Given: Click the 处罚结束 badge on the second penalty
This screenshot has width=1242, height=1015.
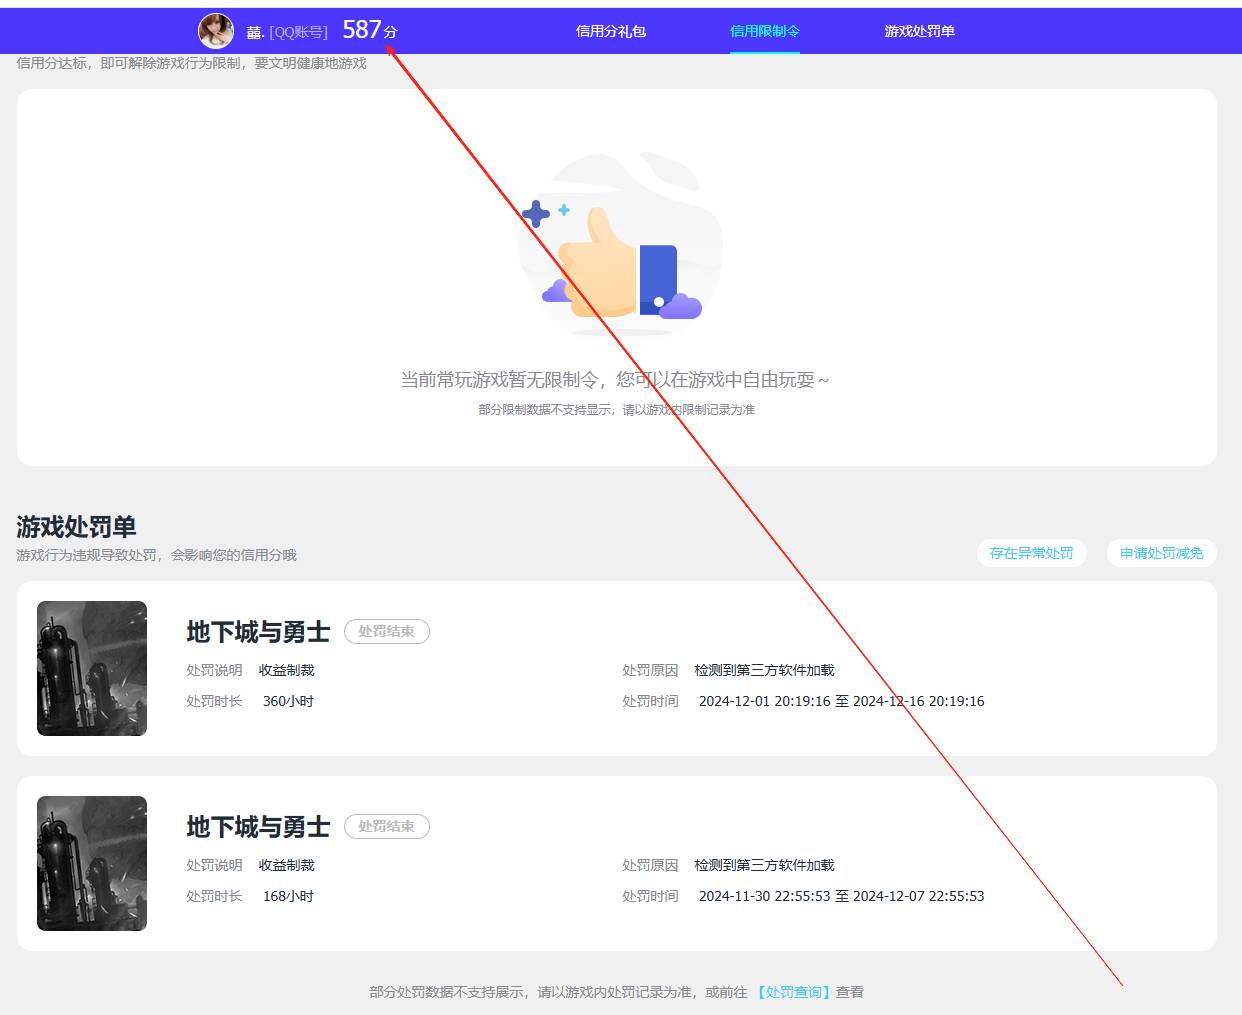Looking at the screenshot, I should (387, 826).
